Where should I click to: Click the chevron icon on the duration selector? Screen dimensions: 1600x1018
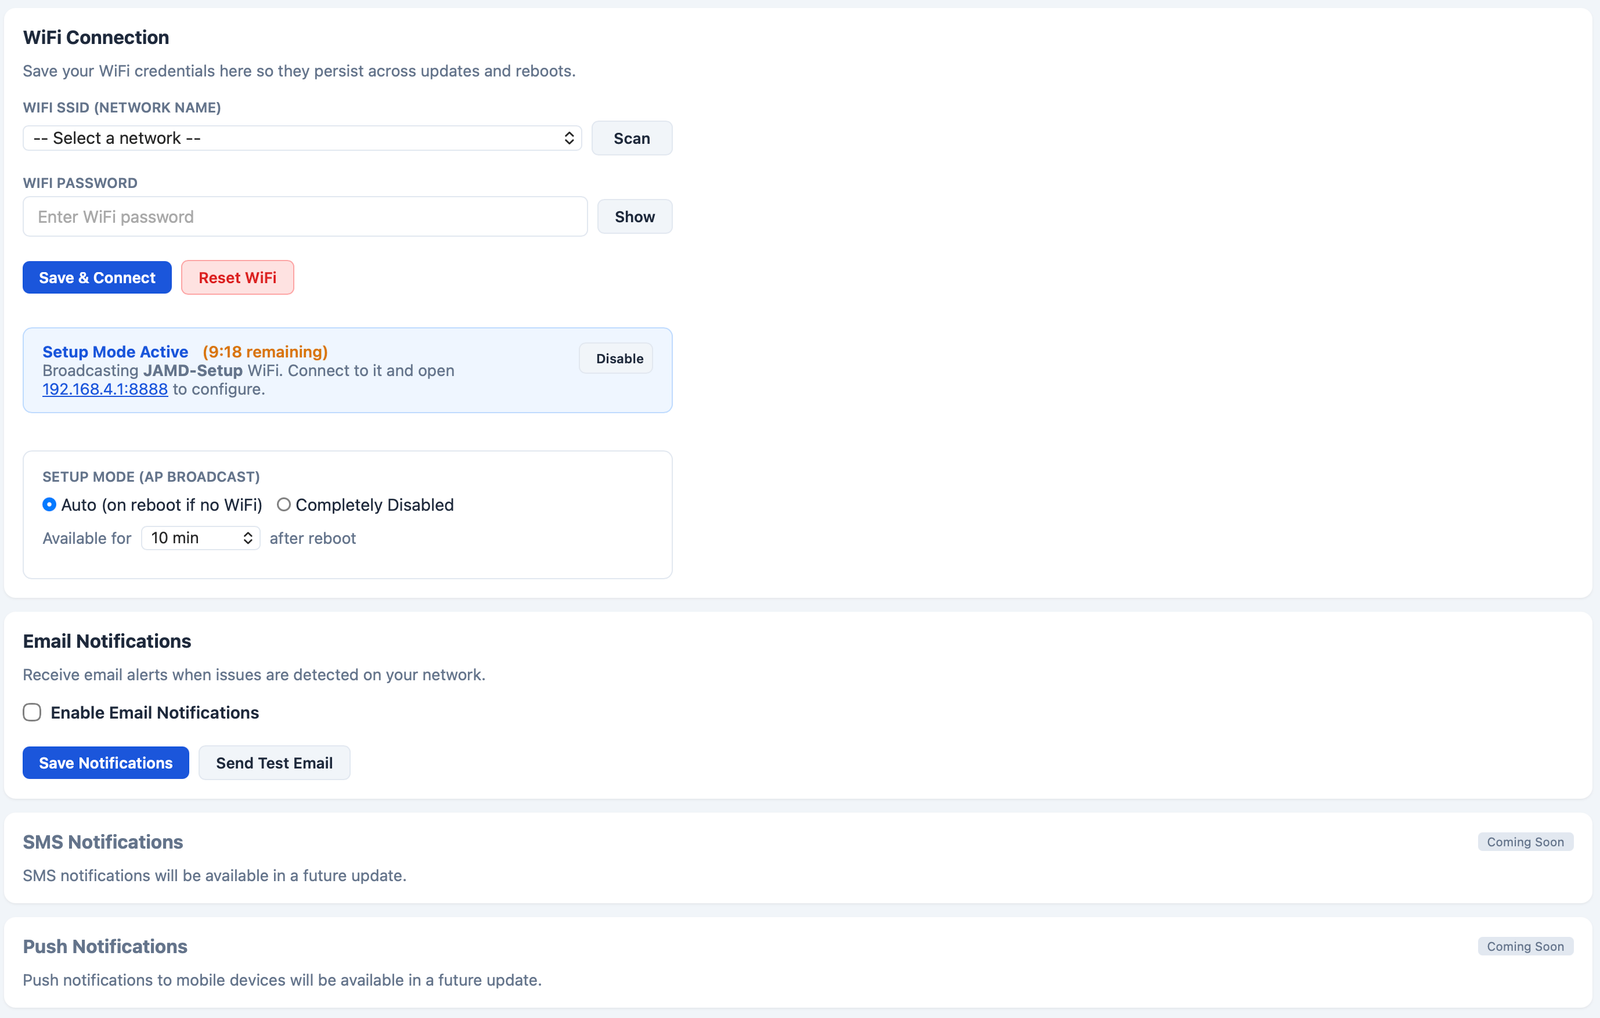click(247, 537)
